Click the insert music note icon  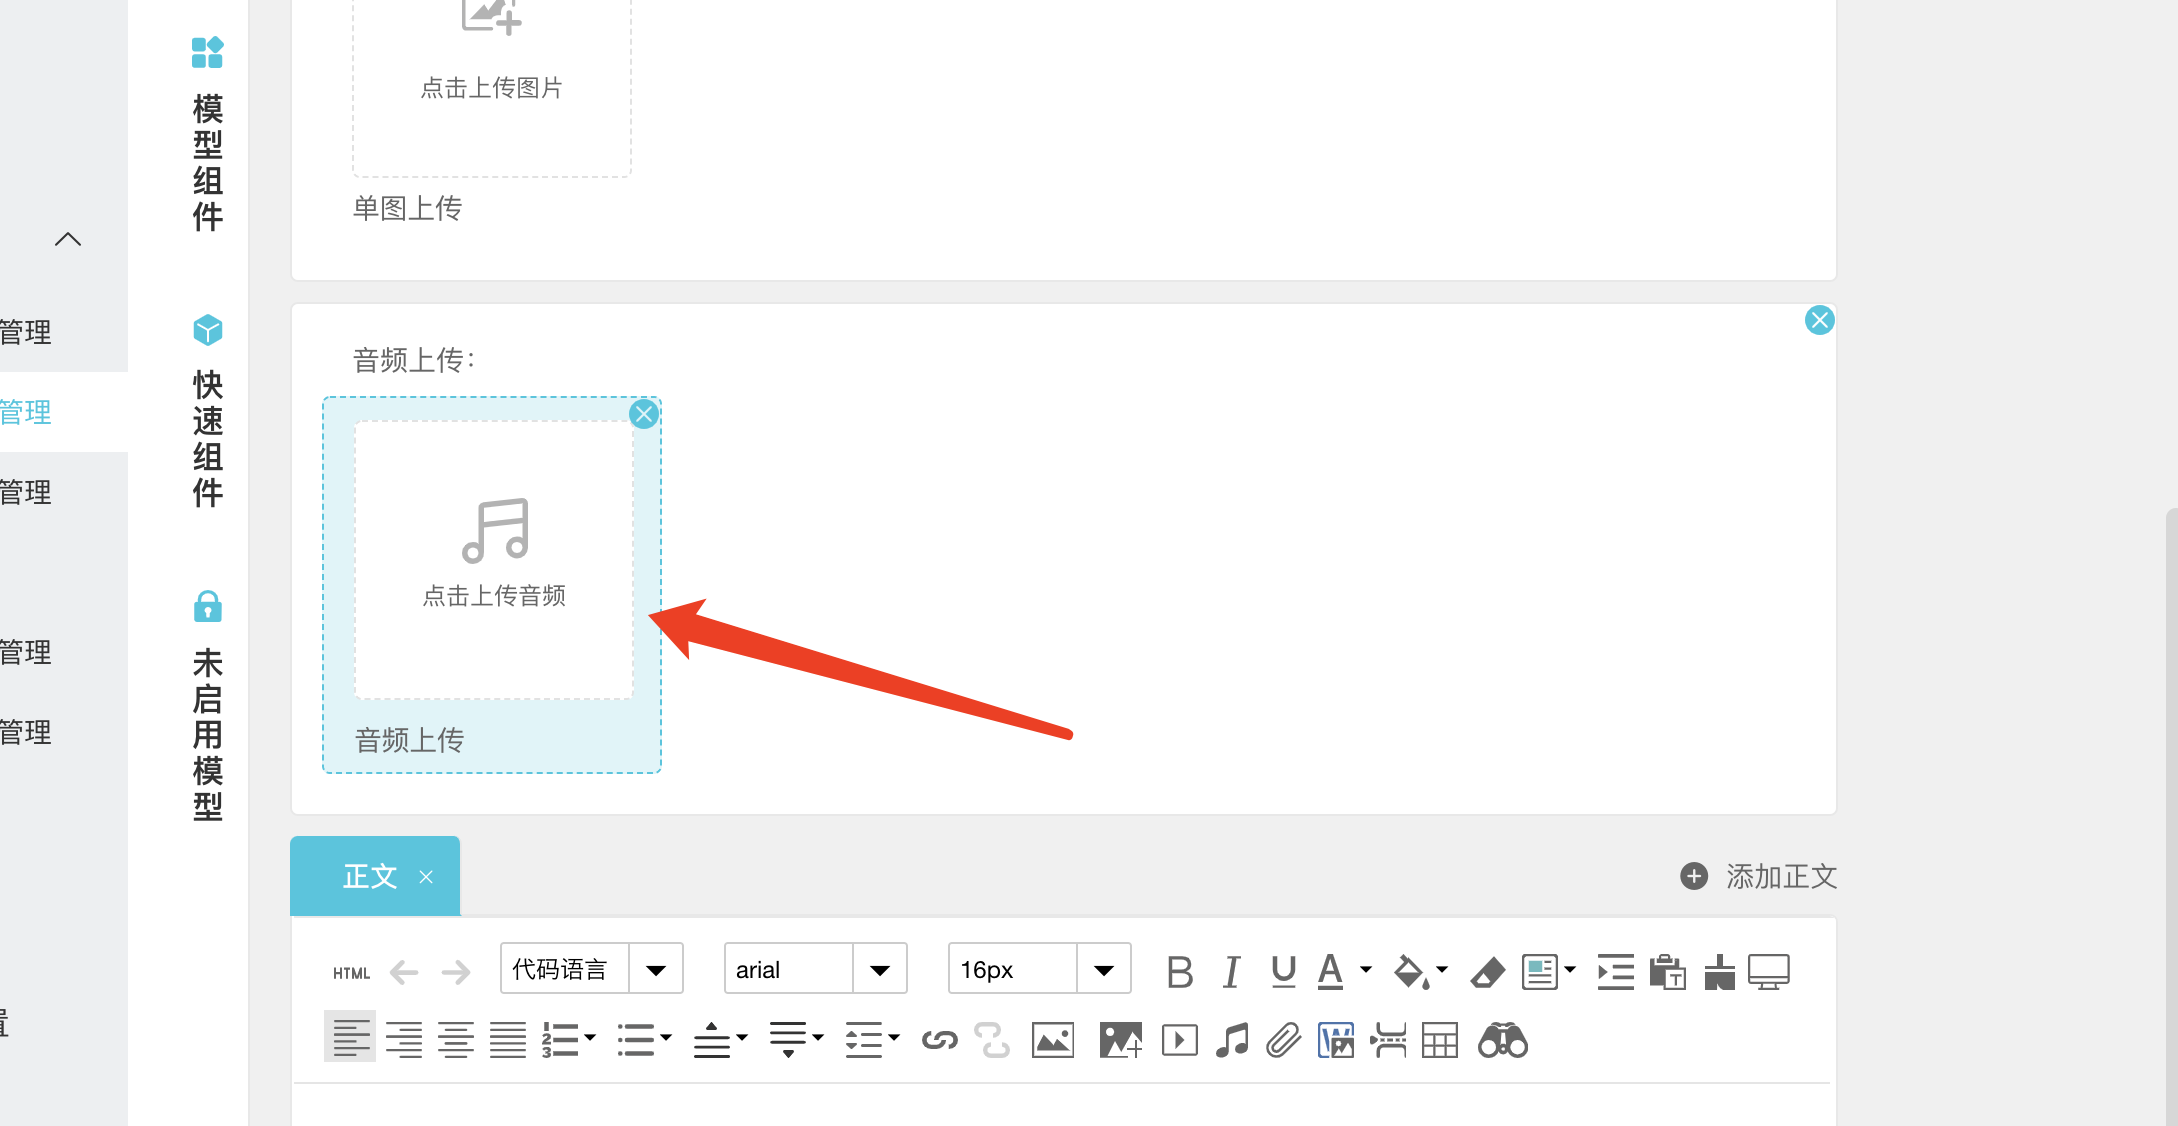[x=1232, y=1041]
